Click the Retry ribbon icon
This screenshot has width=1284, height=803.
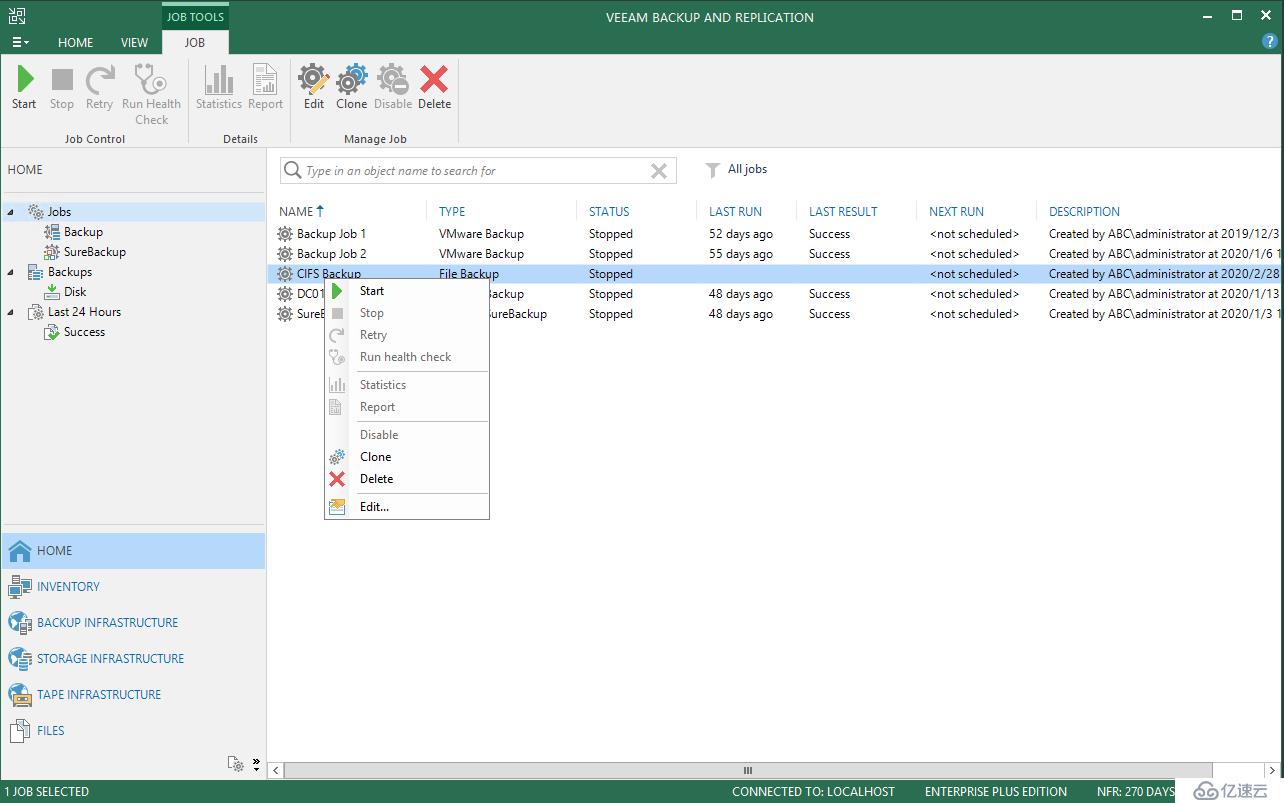(x=99, y=80)
